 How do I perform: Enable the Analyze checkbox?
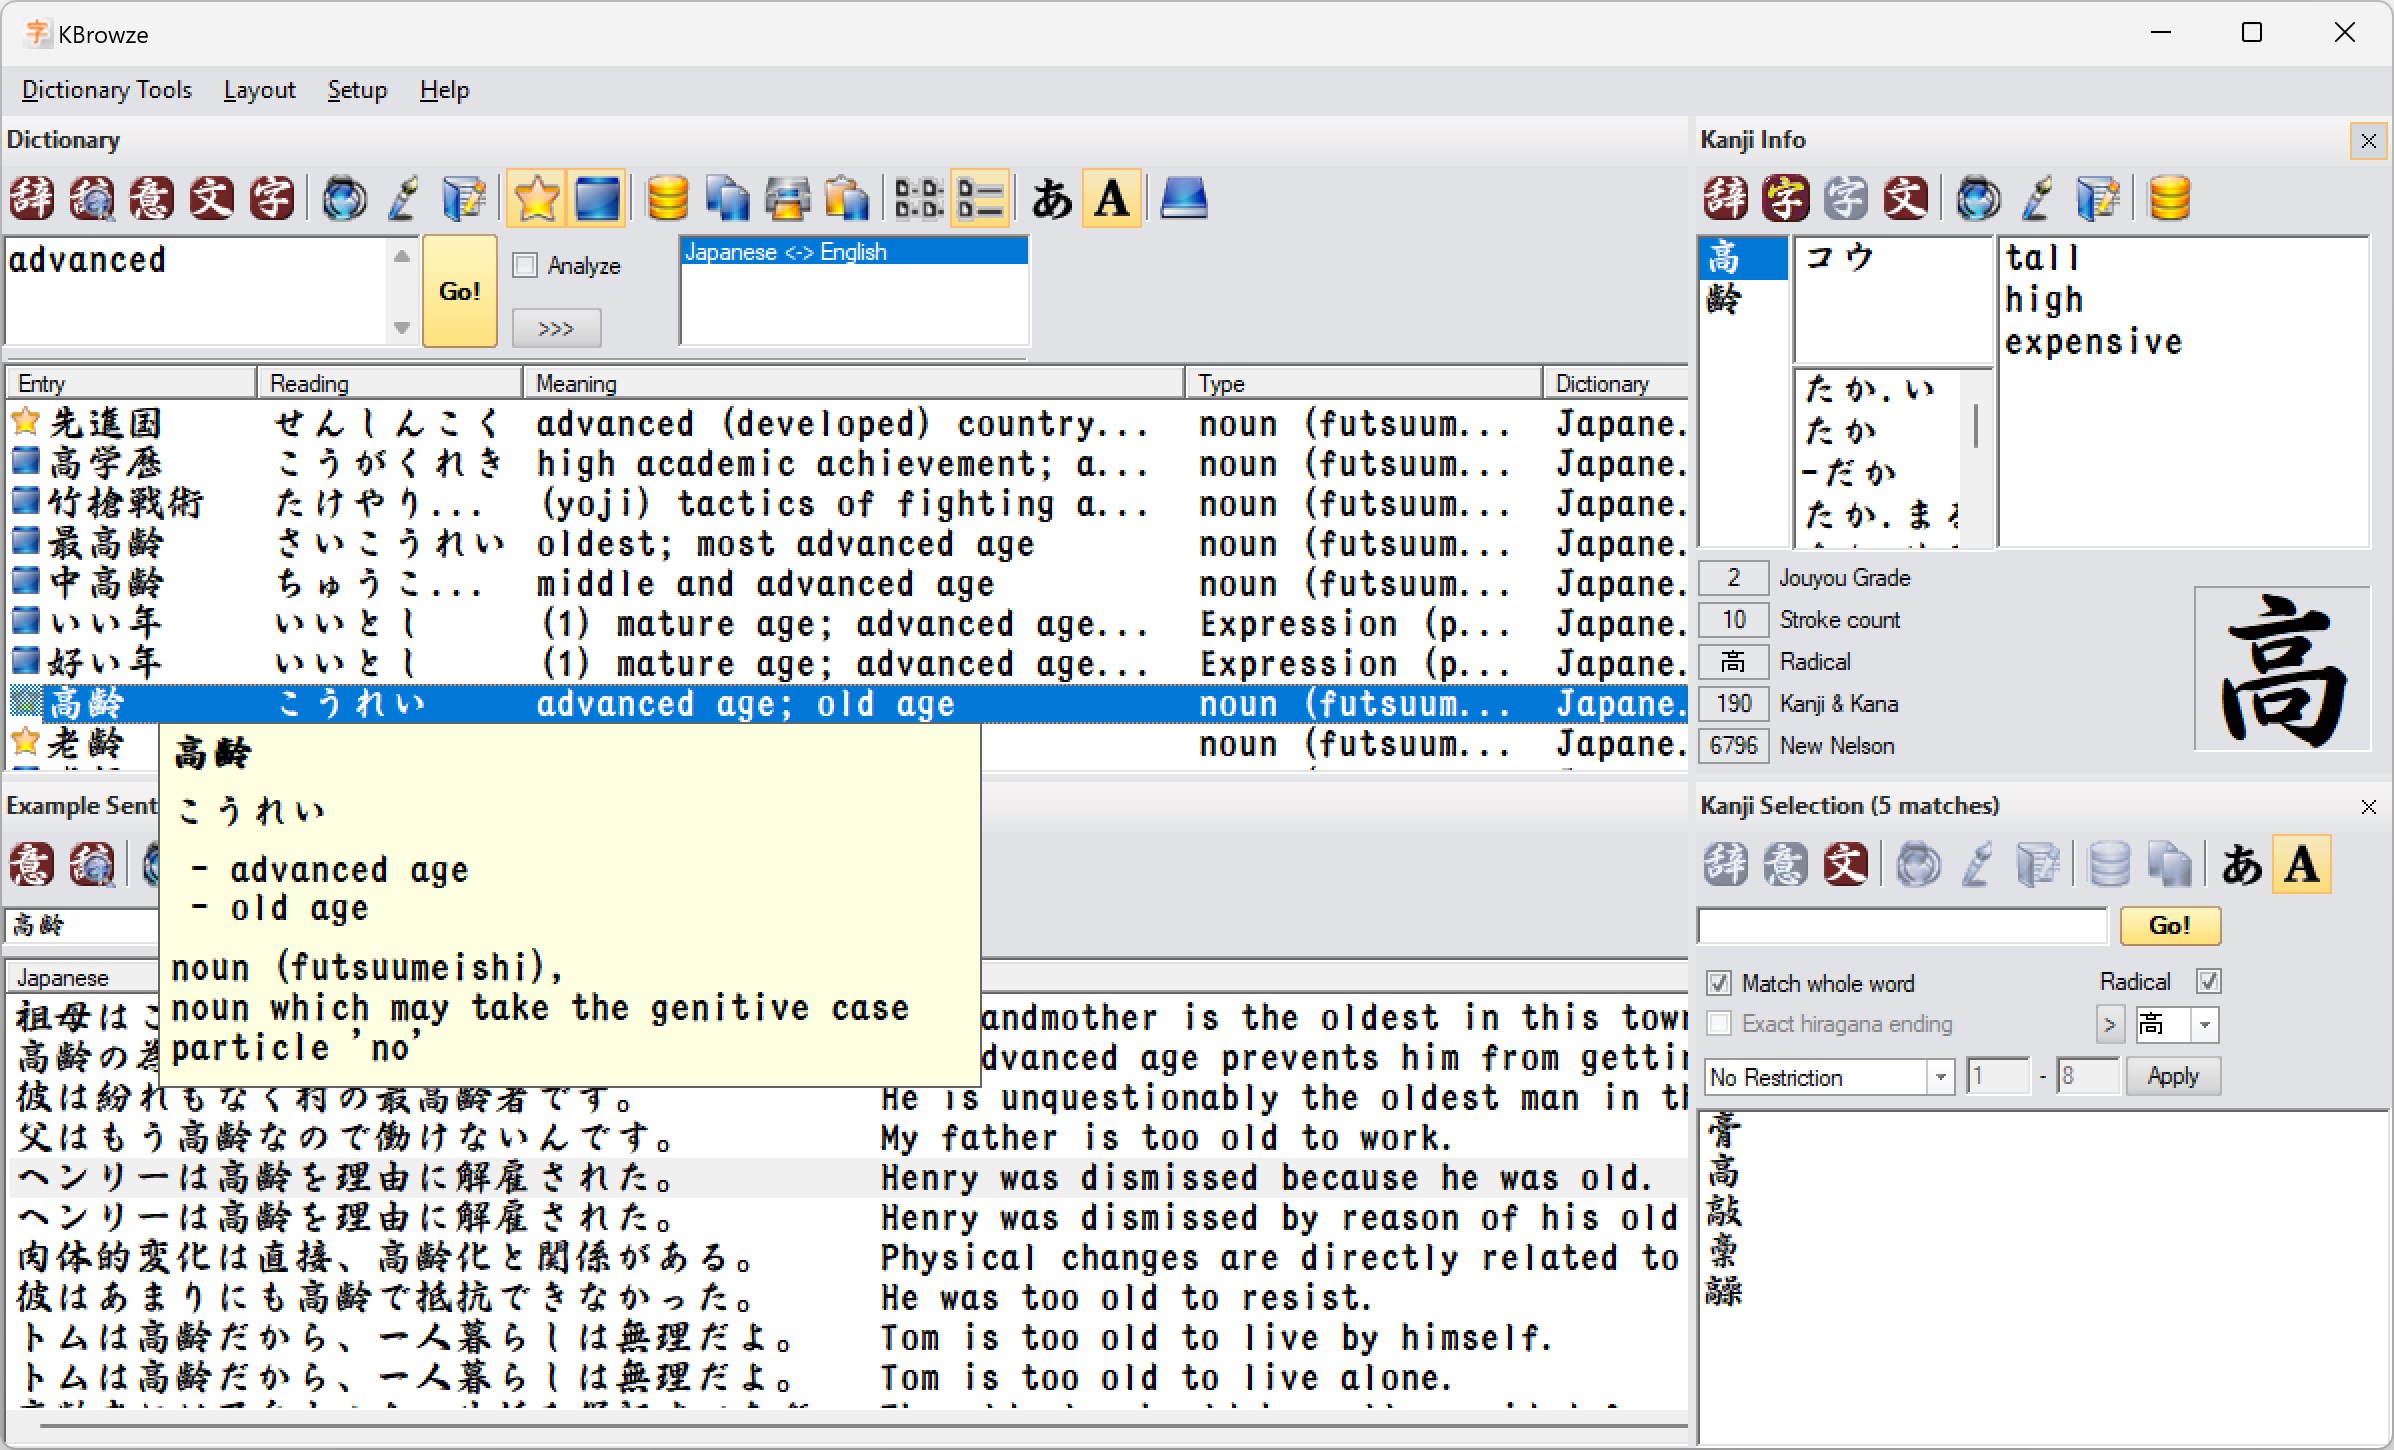tap(525, 266)
